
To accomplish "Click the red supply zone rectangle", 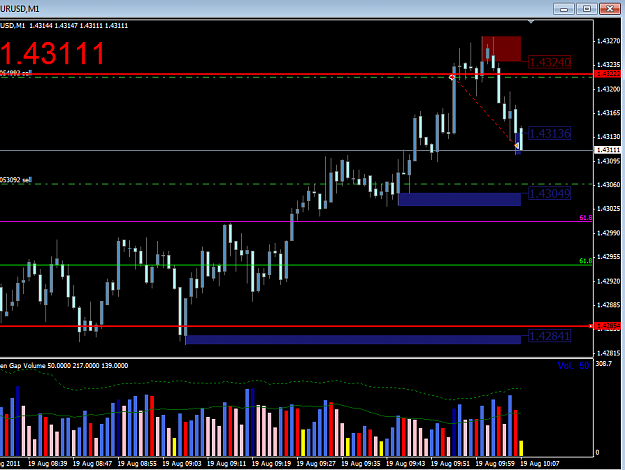I will point(501,49).
